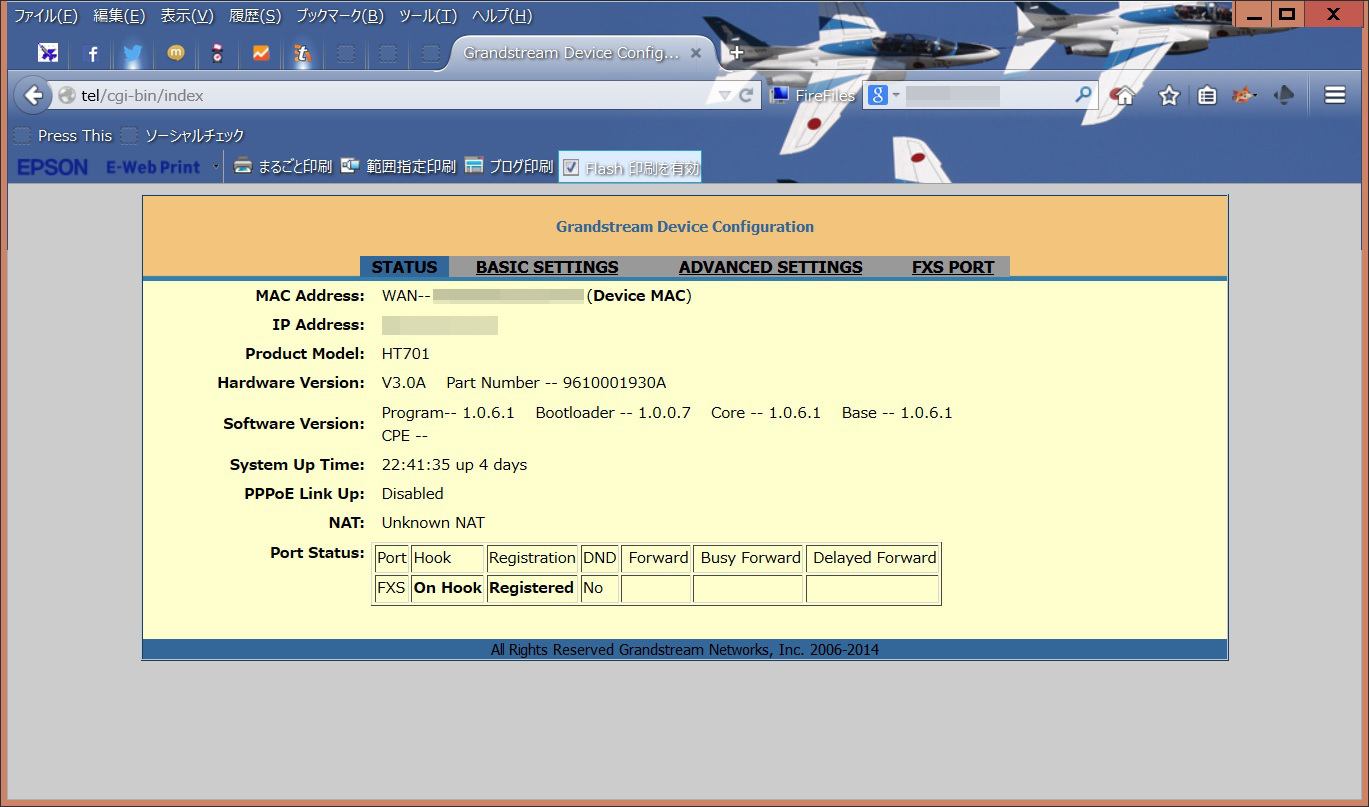1369x807 pixels.
Task: Go to the FXS PORT tab
Action: (952, 267)
